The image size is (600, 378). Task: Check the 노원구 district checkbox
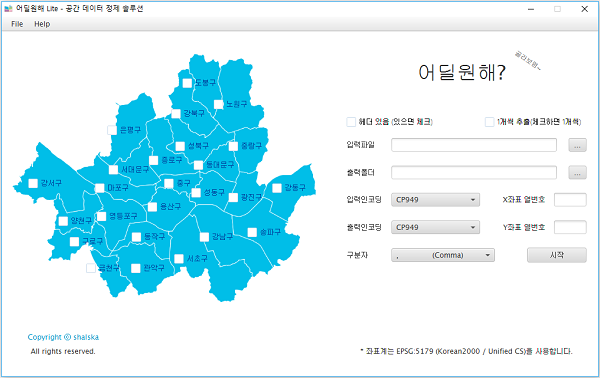point(218,104)
